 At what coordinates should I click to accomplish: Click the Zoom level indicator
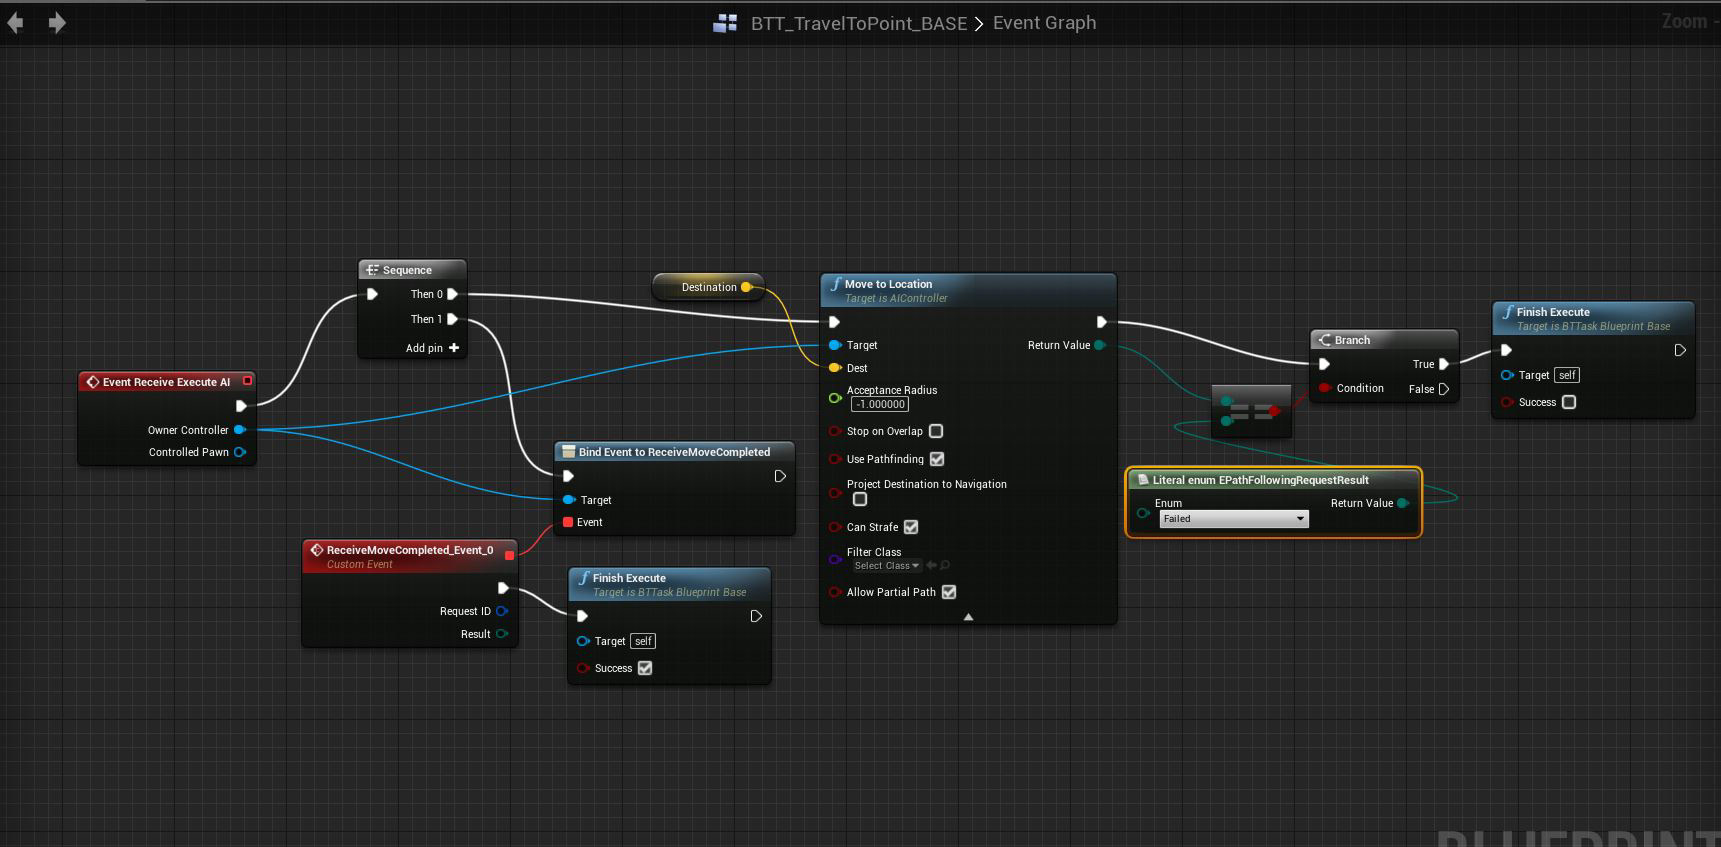1689,21
